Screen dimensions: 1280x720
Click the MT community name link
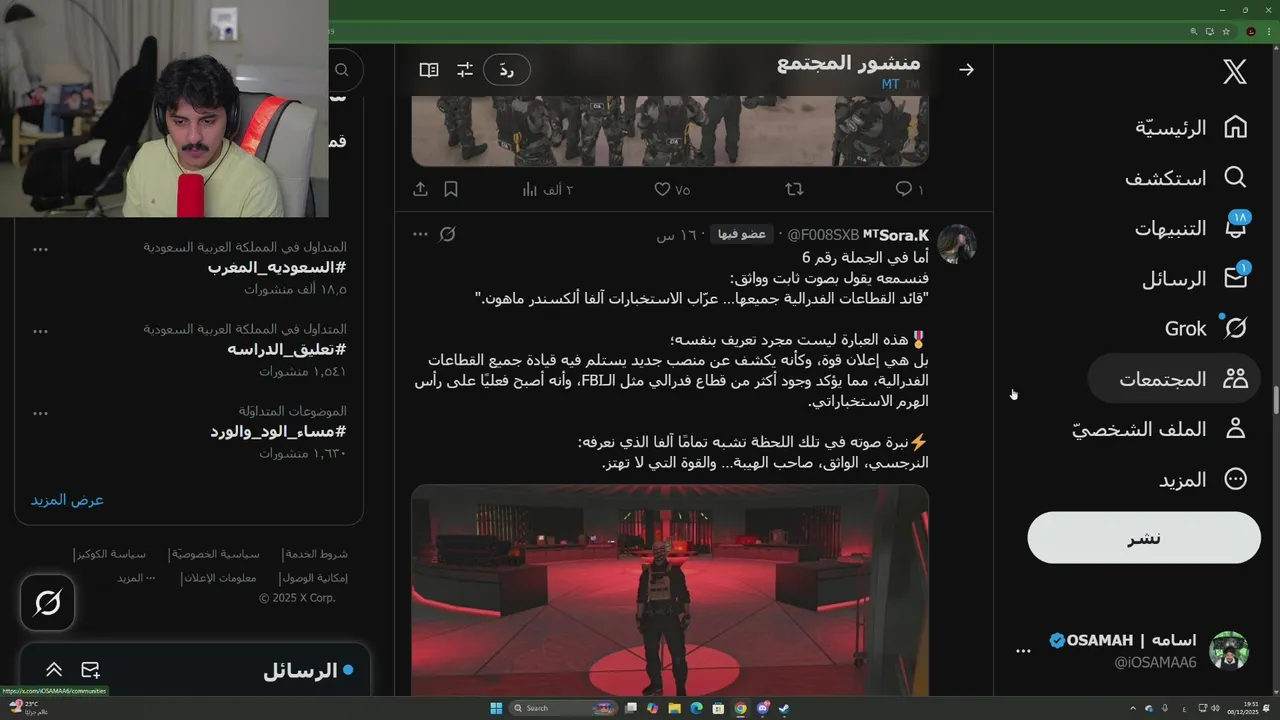pyautogui.click(x=891, y=85)
